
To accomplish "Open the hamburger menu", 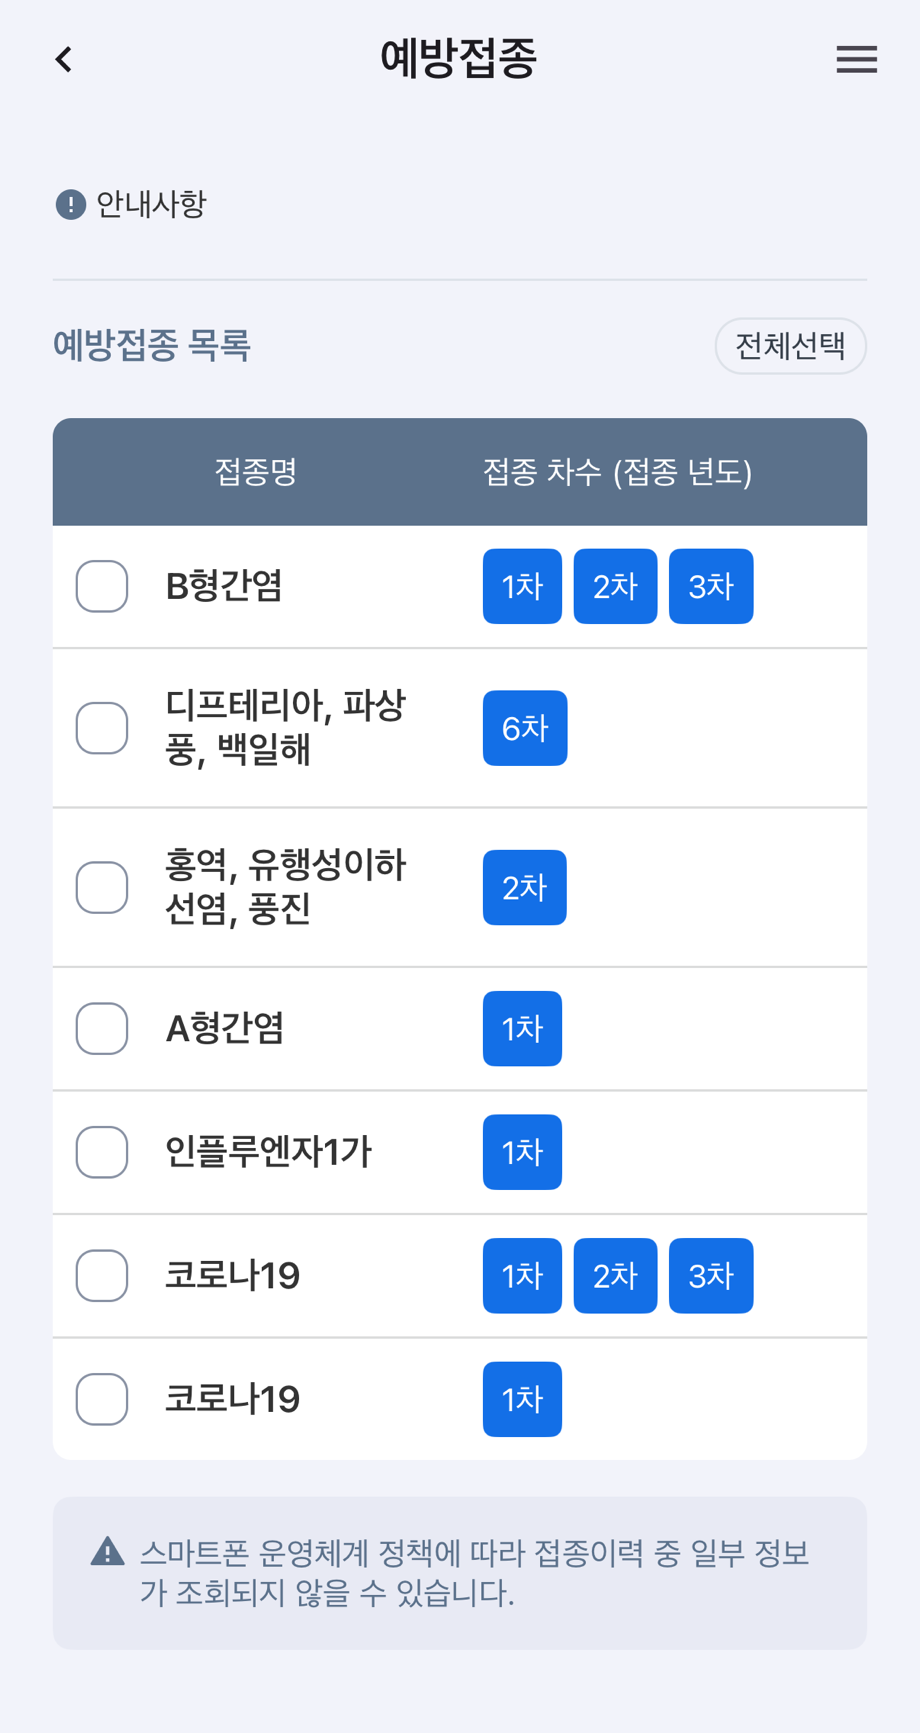I will coord(856,60).
